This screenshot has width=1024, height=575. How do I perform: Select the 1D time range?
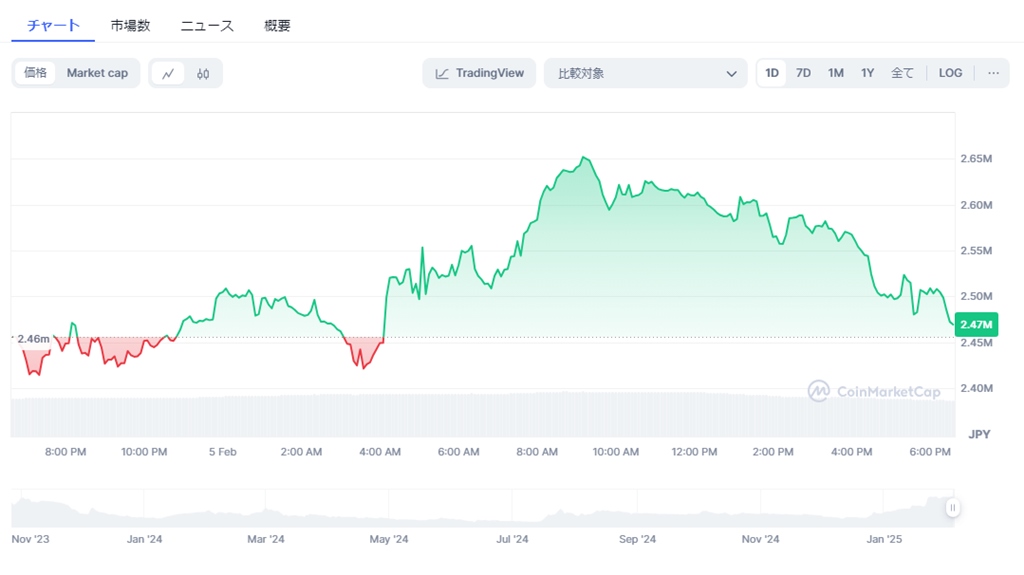click(x=772, y=73)
